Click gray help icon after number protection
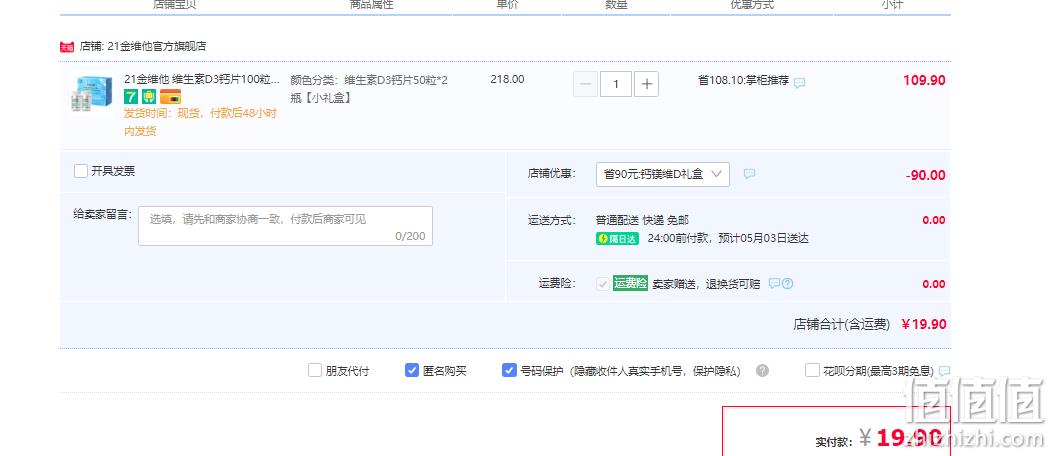This screenshot has height=456, width=1053. [762, 370]
